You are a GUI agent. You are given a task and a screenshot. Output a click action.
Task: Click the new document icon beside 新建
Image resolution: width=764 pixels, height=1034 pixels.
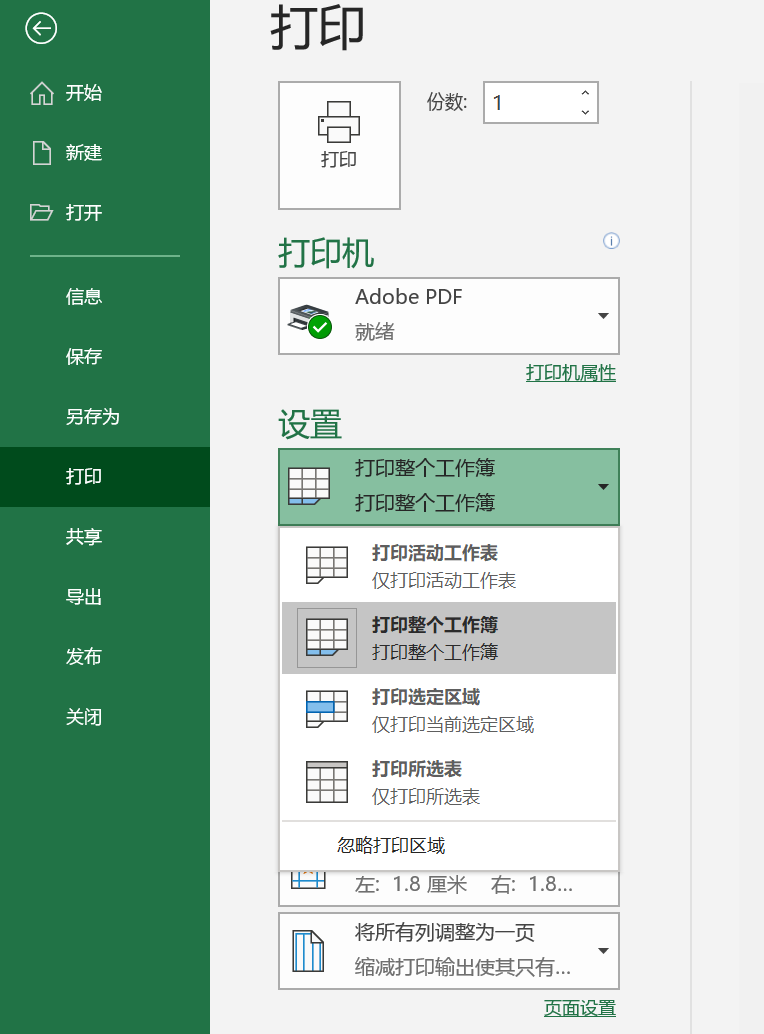point(42,152)
